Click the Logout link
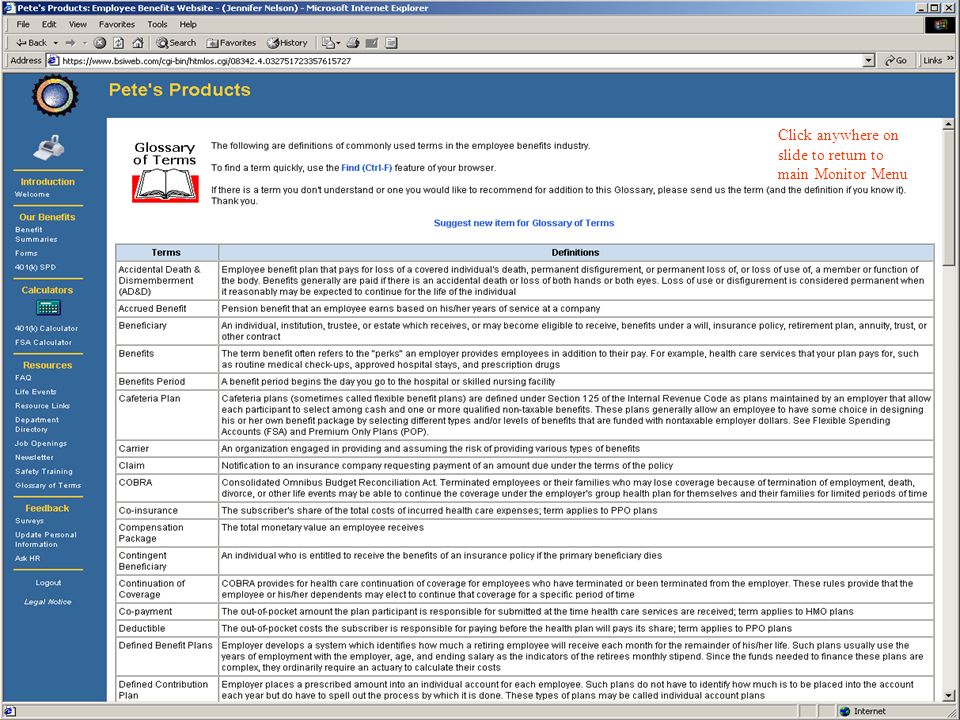The height and width of the screenshot is (720, 960). click(x=48, y=583)
